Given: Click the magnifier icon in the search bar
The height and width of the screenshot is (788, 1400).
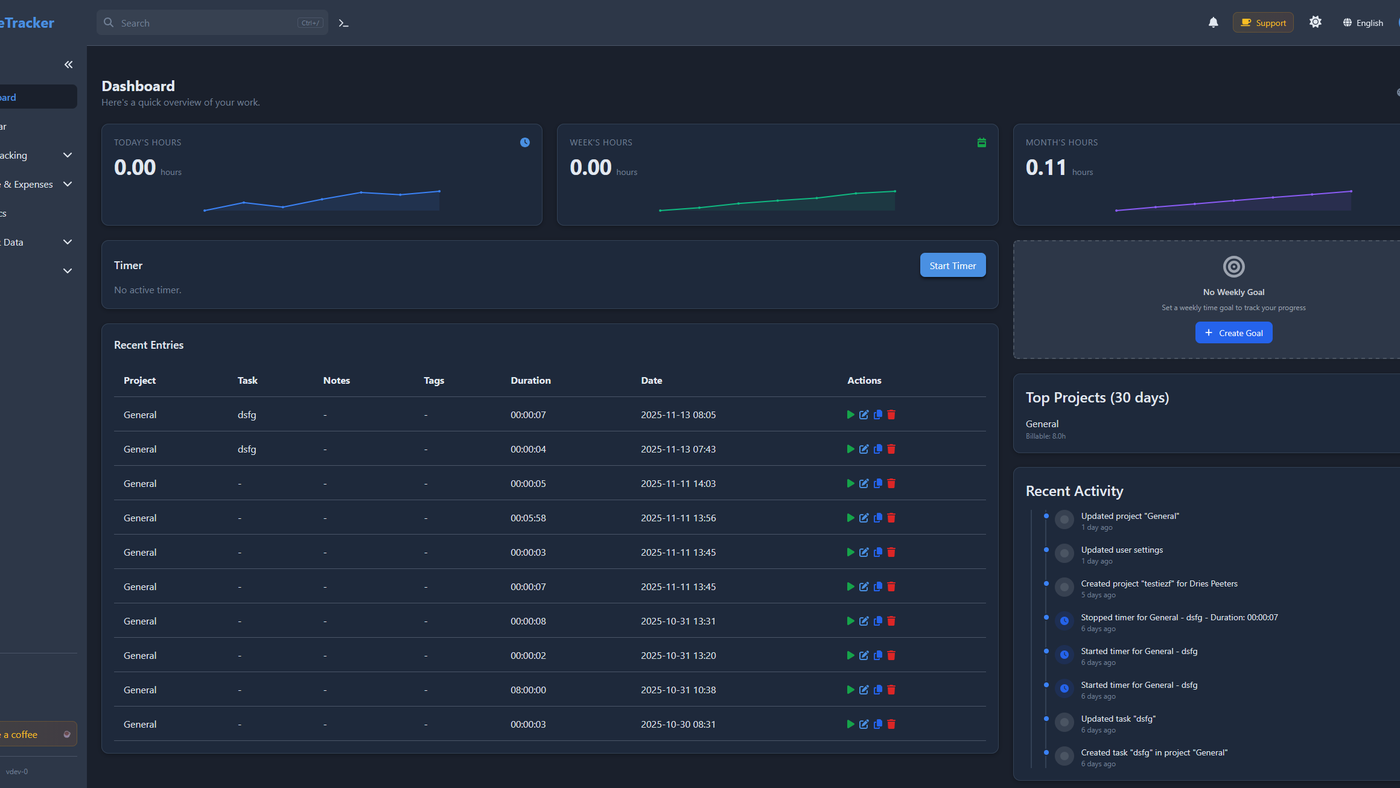Looking at the screenshot, I should [x=109, y=22].
